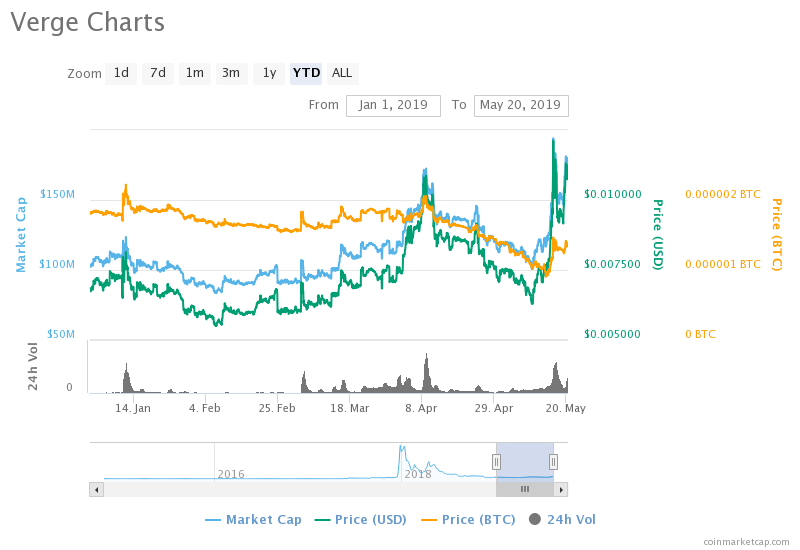Click the scrollbar left arrow
Image resolution: width=800 pixels, height=550 pixels.
pyautogui.click(x=96, y=490)
